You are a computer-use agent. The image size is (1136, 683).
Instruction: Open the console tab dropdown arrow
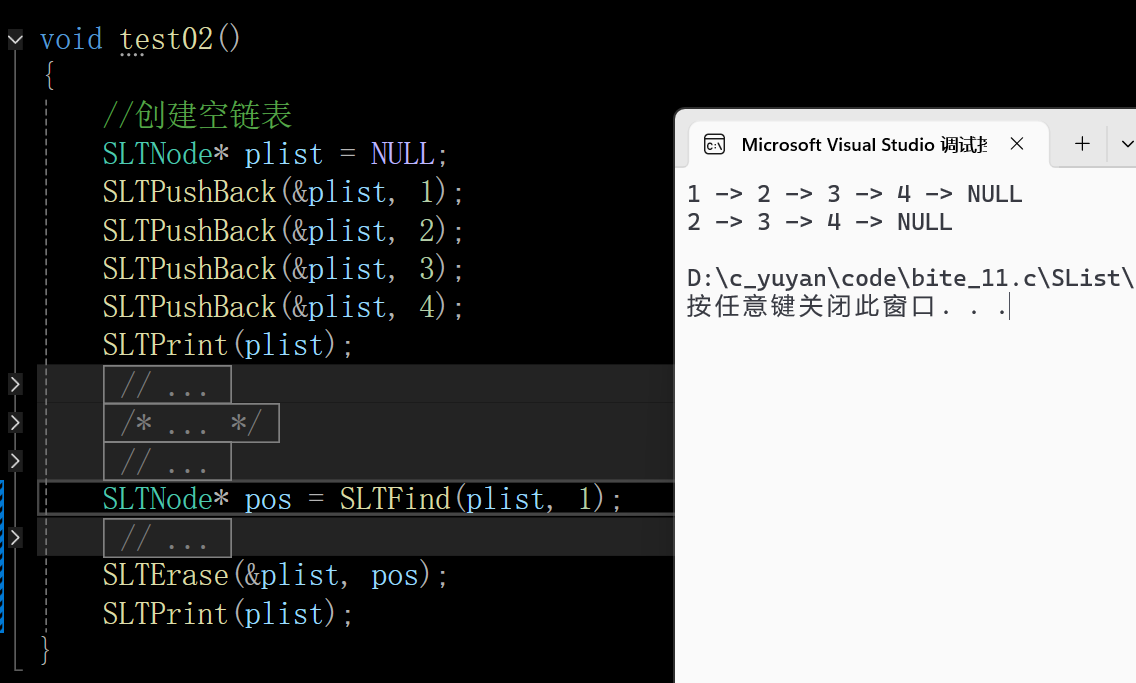[x=1126, y=144]
